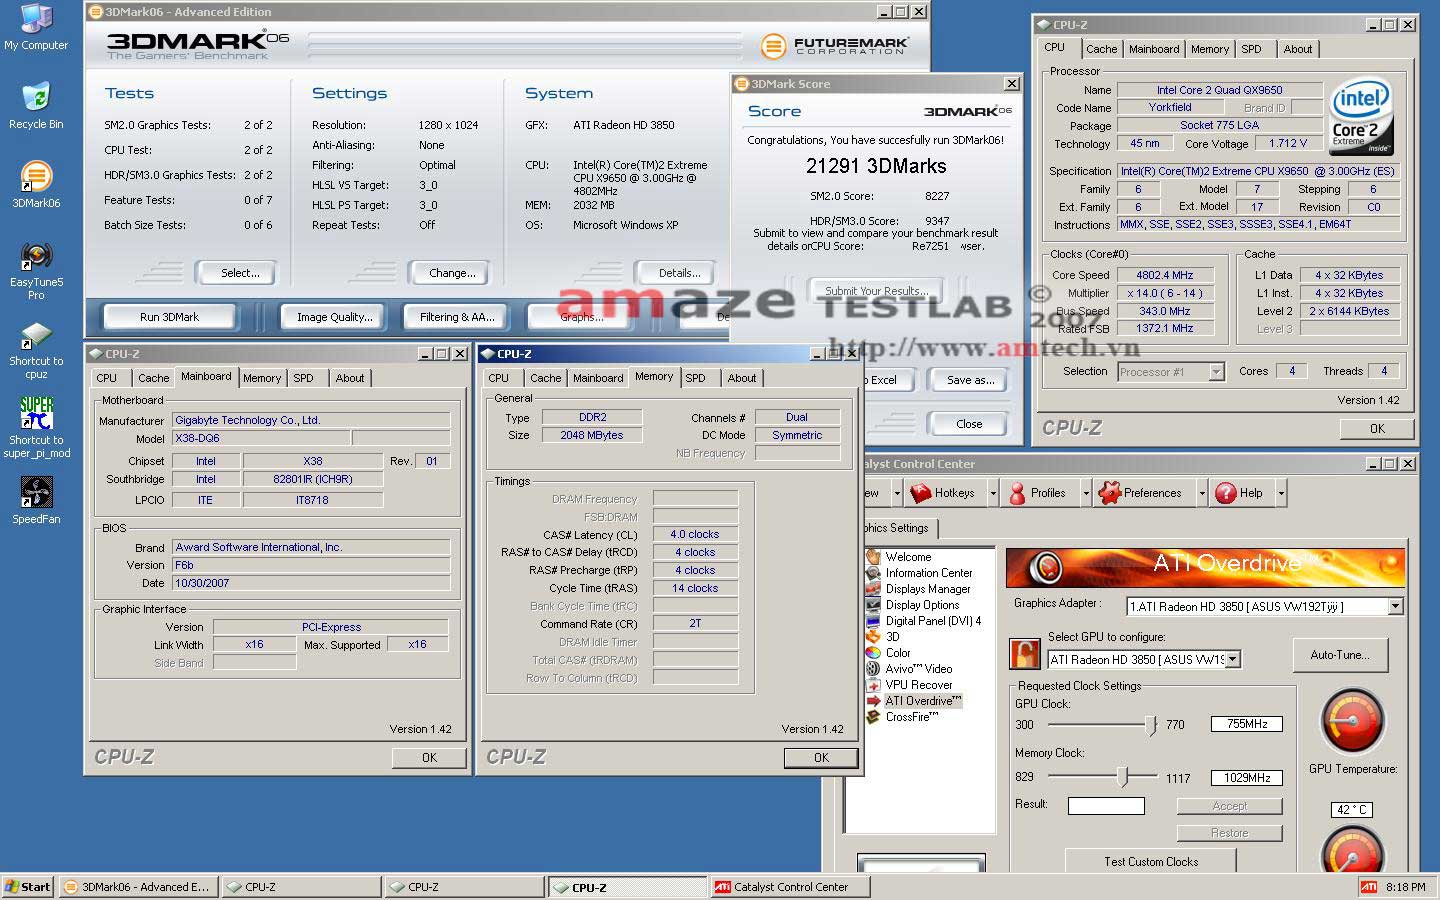This screenshot has height=900, width=1440.
Task: Select Digital Panel (DVI) 4 entry
Action: click(x=933, y=621)
